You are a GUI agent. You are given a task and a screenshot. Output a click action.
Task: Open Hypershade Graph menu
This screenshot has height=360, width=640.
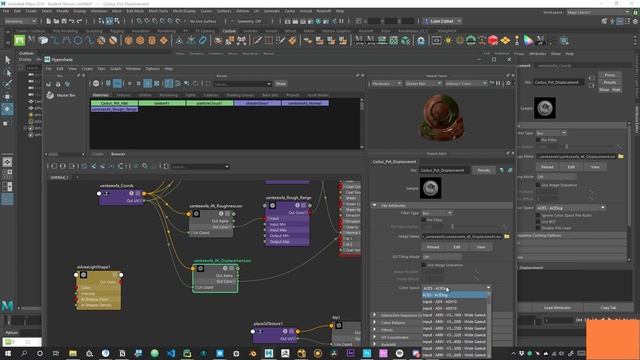pos(116,69)
